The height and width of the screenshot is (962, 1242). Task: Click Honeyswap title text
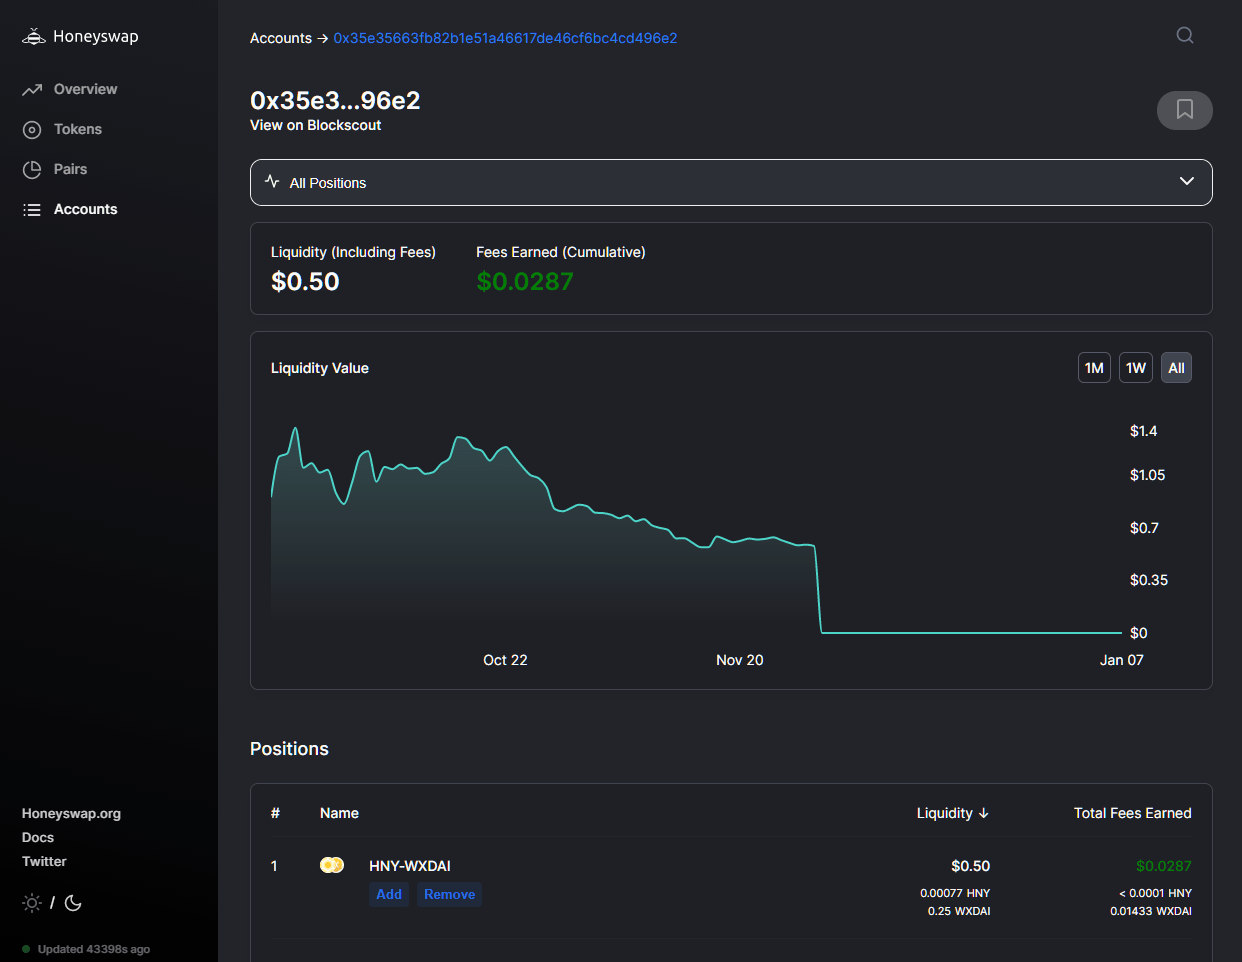tap(96, 37)
